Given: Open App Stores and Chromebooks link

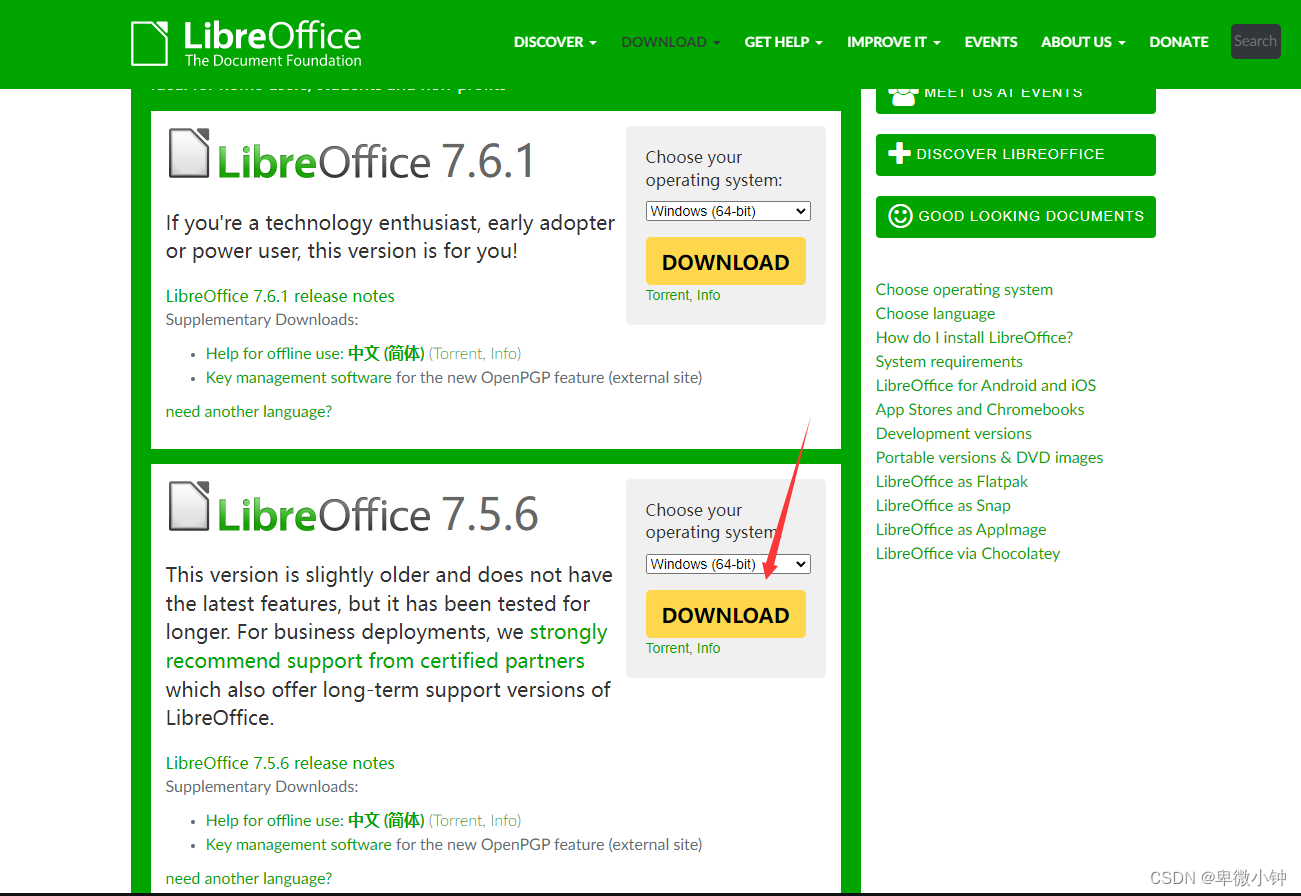Looking at the screenshot, I should [980, 410].
